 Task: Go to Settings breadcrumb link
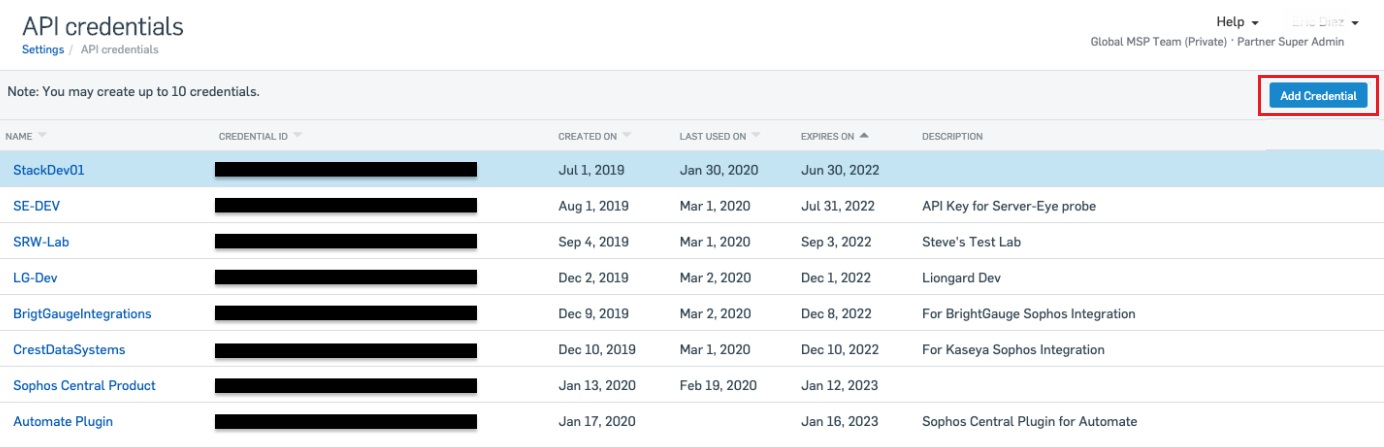(42, 49)
